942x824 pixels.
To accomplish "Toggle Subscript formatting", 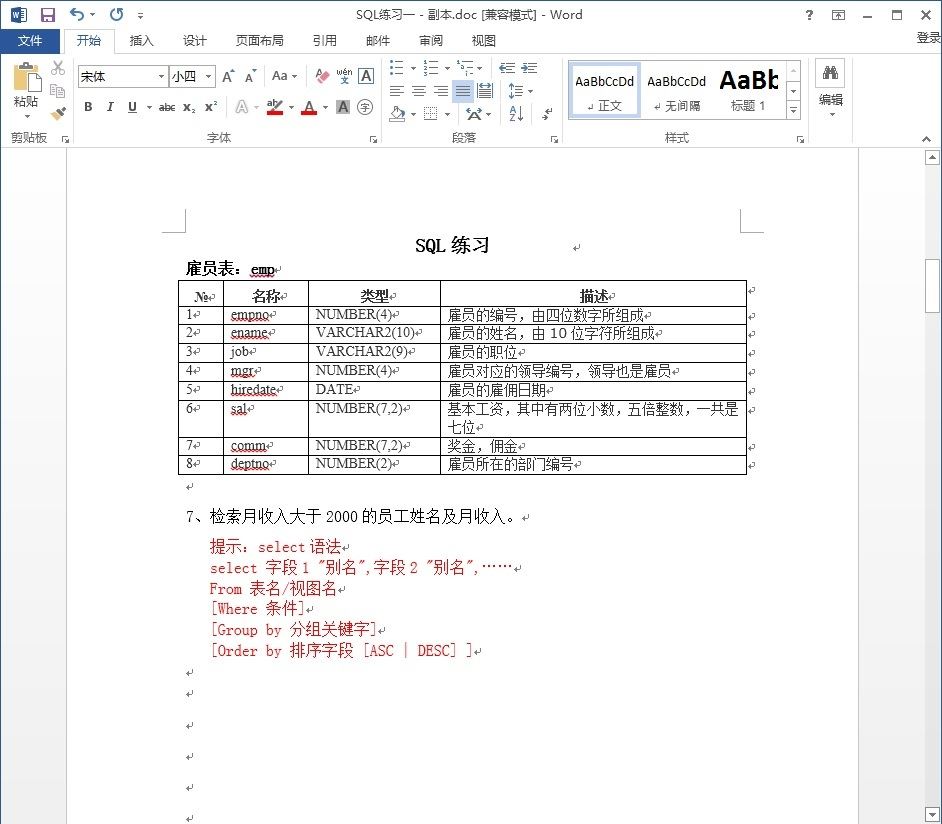I will pos(189,108).
